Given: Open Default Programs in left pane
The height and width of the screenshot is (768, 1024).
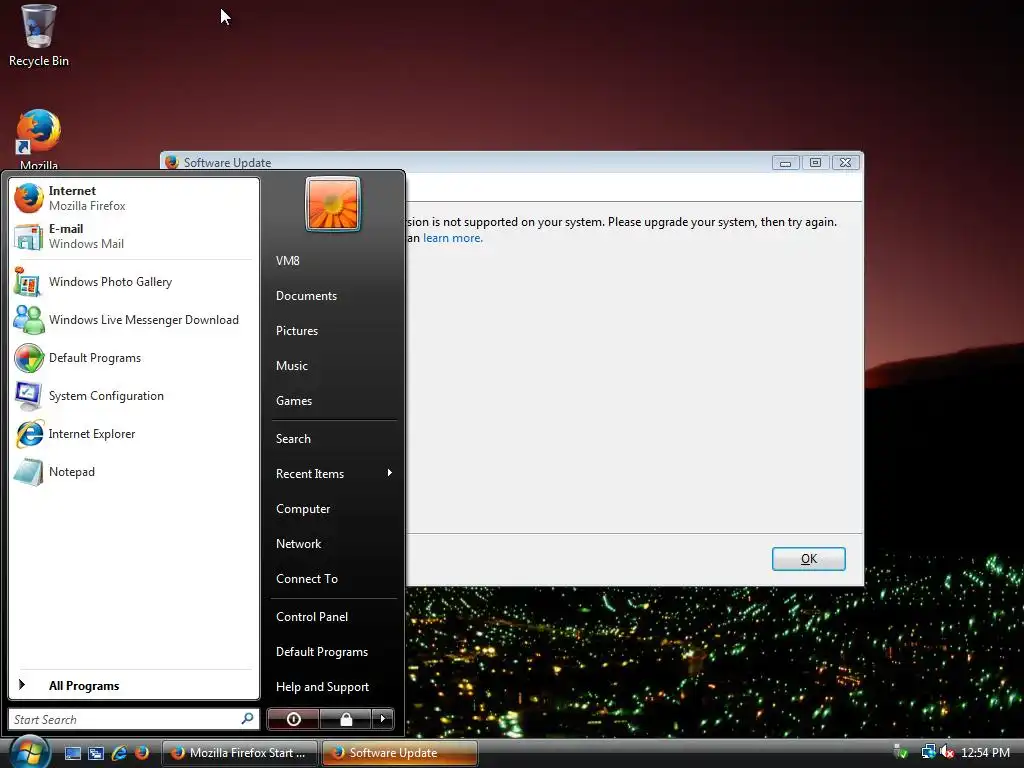Looking at the screenshot, I should click(134, 358).
